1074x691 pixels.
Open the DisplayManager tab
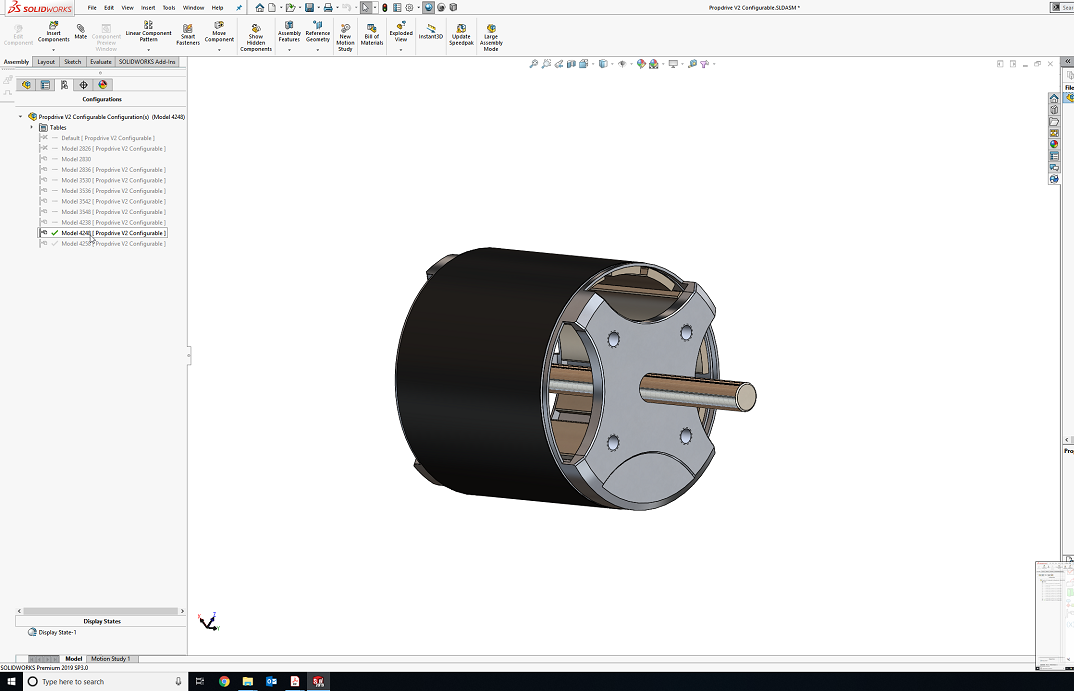coord(103,85)
